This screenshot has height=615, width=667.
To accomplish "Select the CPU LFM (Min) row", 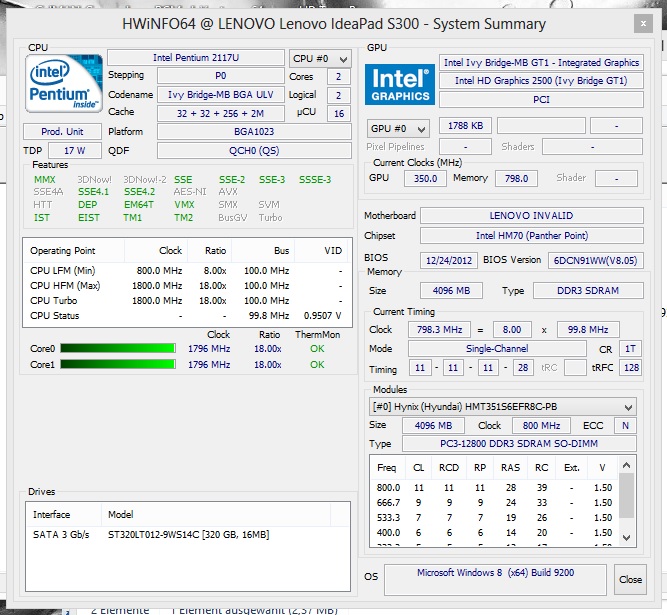I will 187,270.
